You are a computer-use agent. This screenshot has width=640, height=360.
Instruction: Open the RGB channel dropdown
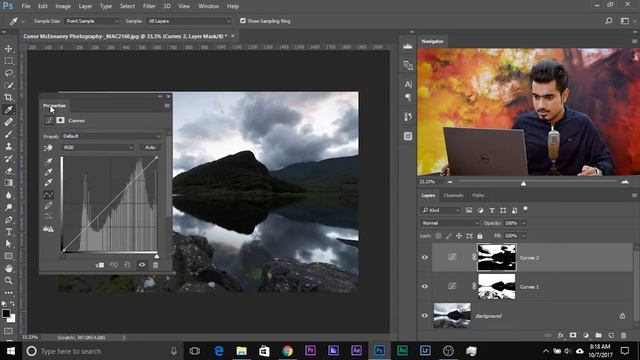coord(98,147)
